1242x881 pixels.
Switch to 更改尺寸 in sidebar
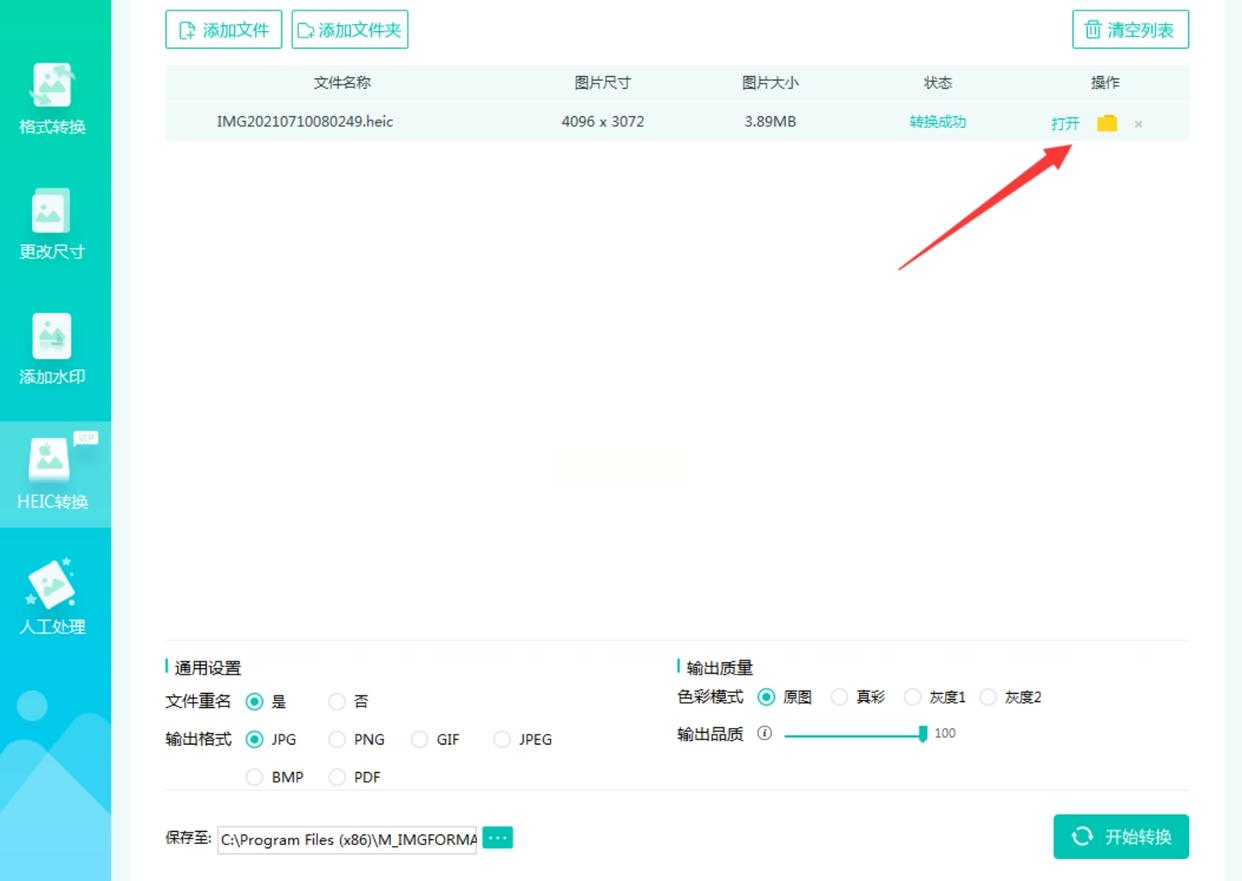[x=52, y=224]
